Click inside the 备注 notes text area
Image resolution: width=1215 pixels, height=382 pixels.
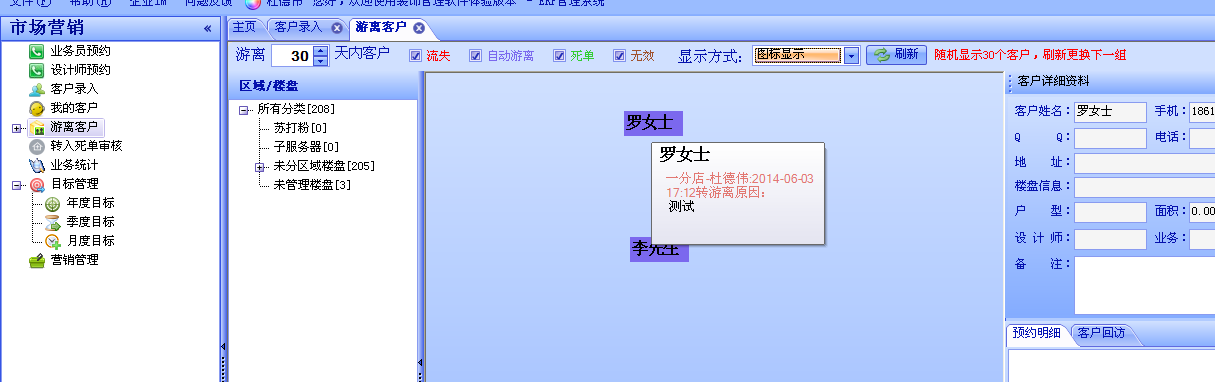[1144, 285]
